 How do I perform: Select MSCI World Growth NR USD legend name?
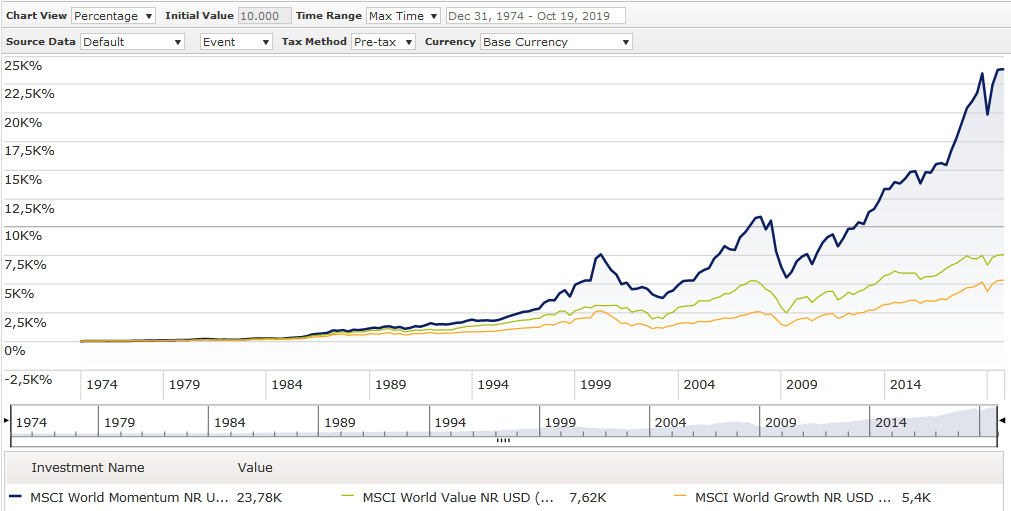click(793, 497)
